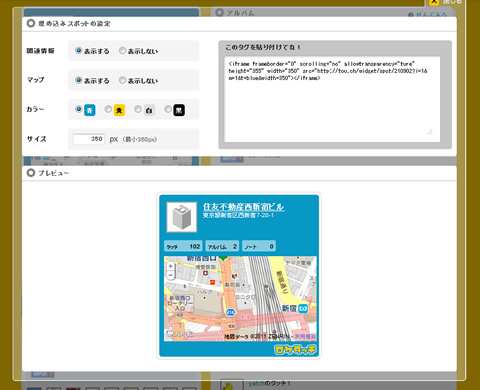Click the 埋め込みスポットの設定 section header

[x=74, y=24]
